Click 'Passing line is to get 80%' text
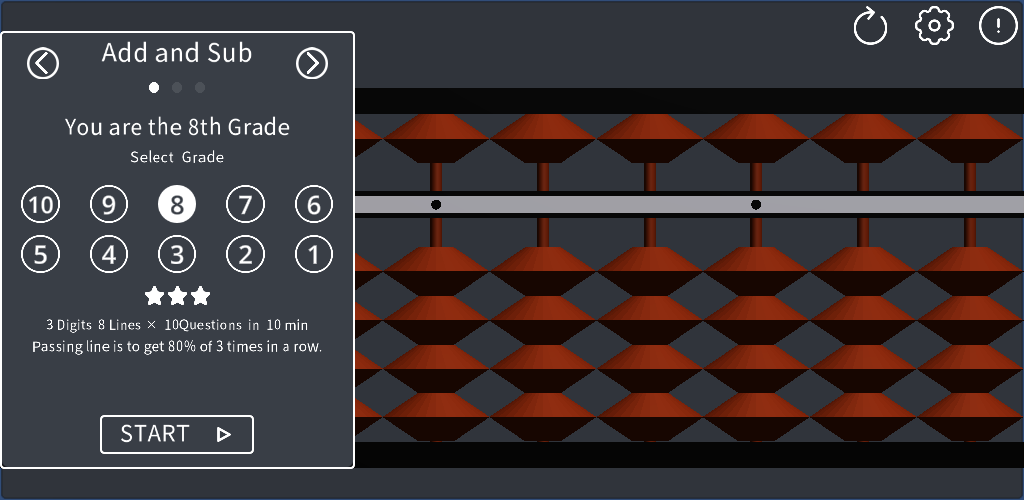1024x500 pixels. point(177,347)
